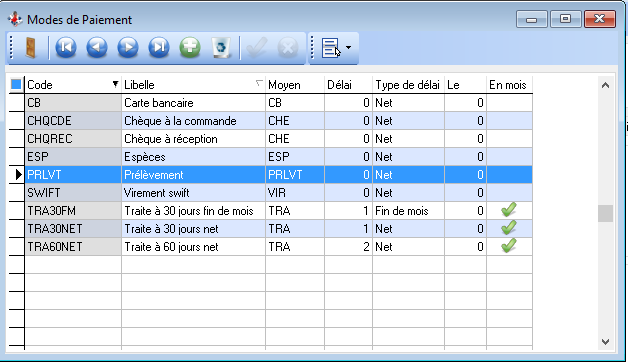
Task: Click the greyed cancel X icon
Action: click(x=288, y=48)
